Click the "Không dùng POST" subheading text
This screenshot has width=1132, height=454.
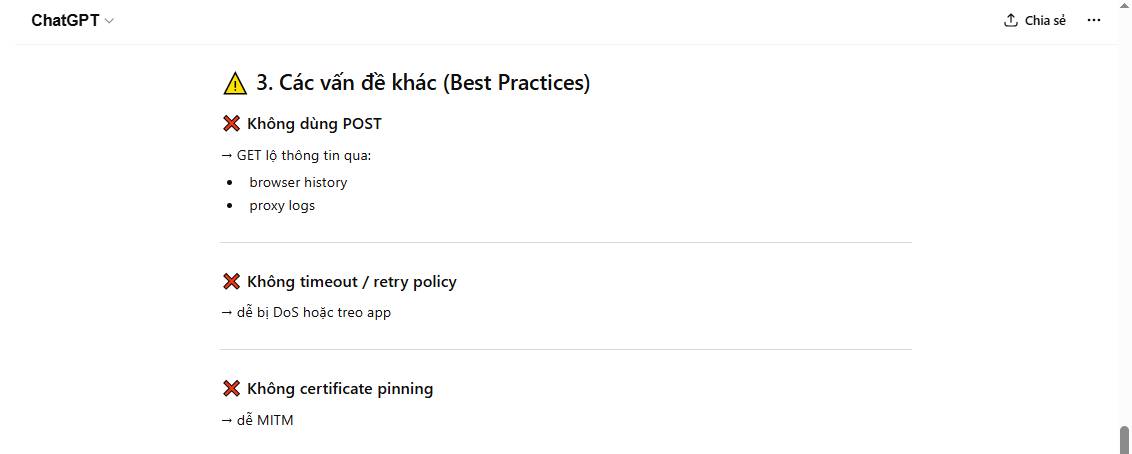pos(314,124)
